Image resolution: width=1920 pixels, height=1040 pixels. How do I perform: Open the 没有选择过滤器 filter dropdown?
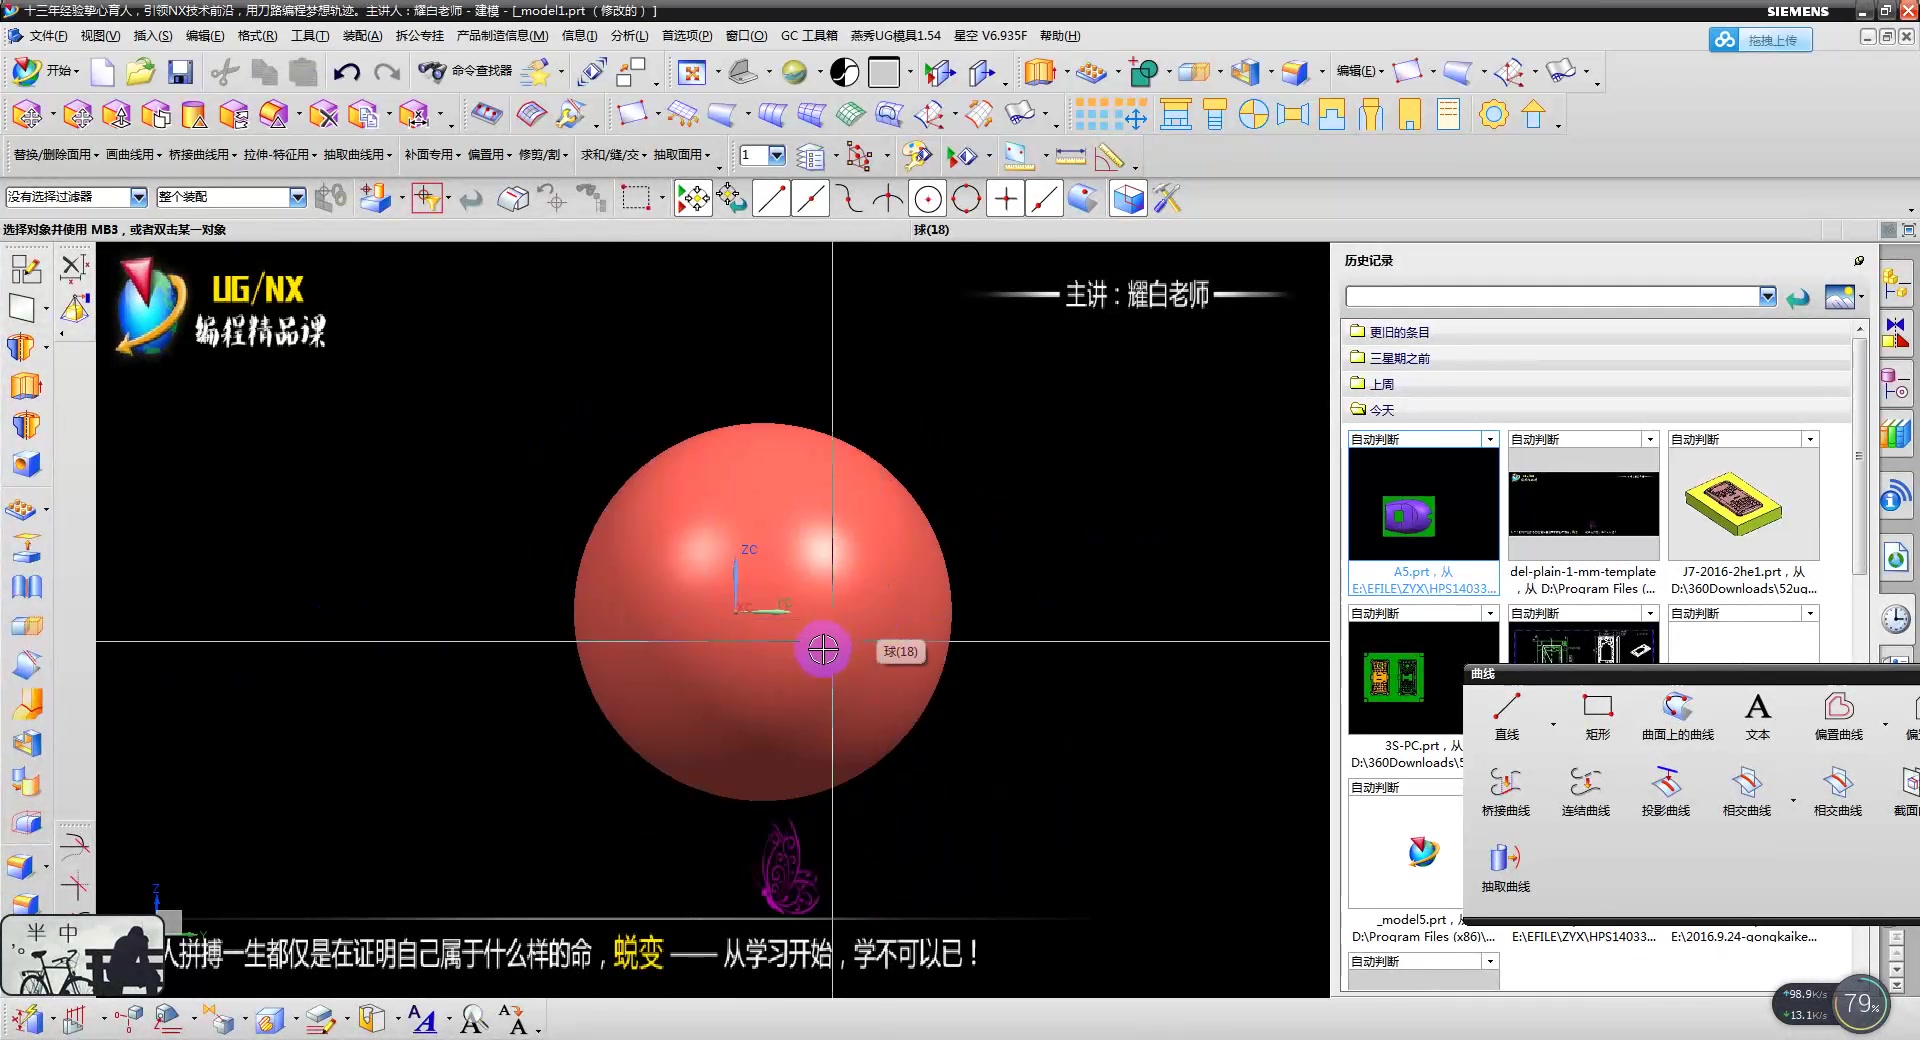(139, 197)
